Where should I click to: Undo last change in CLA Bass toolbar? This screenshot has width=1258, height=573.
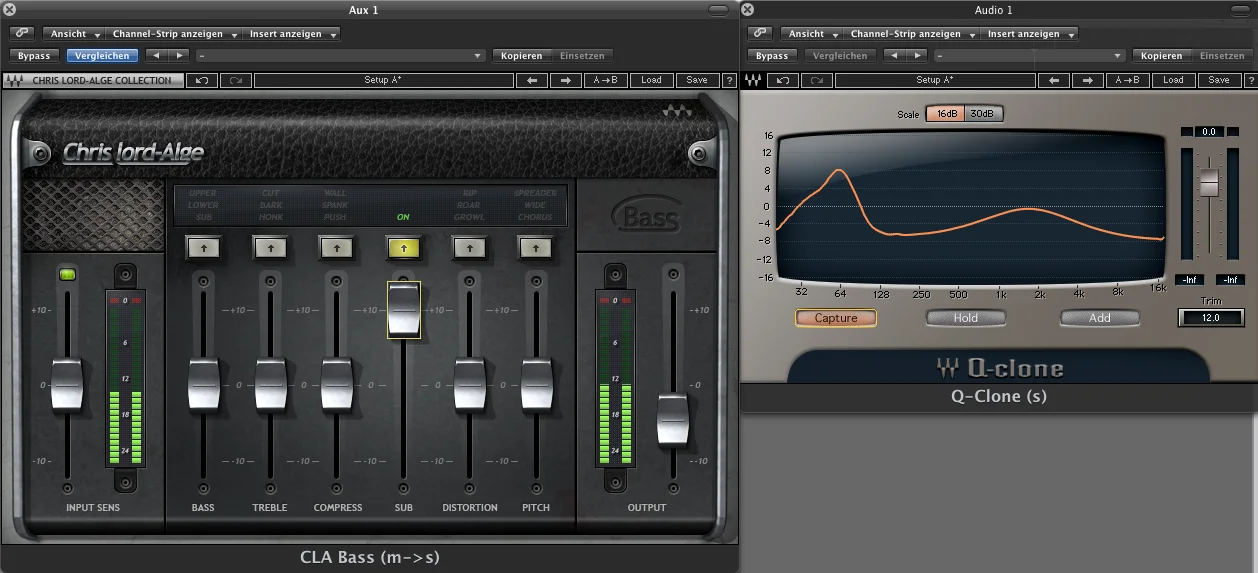(x=202, y=80)
